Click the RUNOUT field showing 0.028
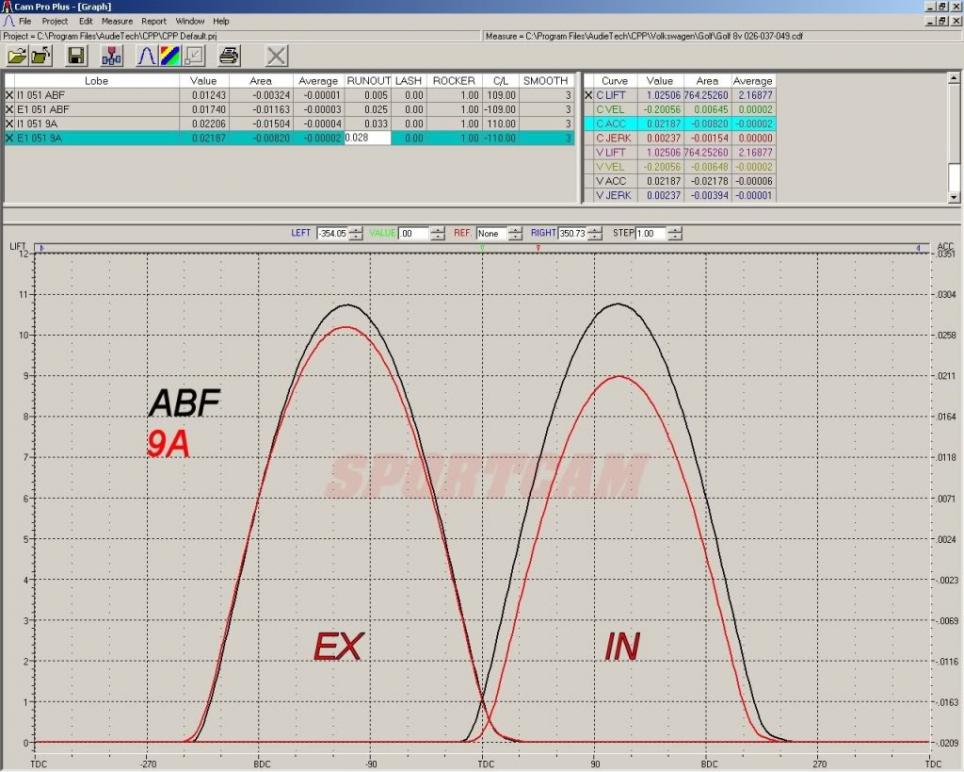This screenshot has width=964, height=772. [368, 138]
